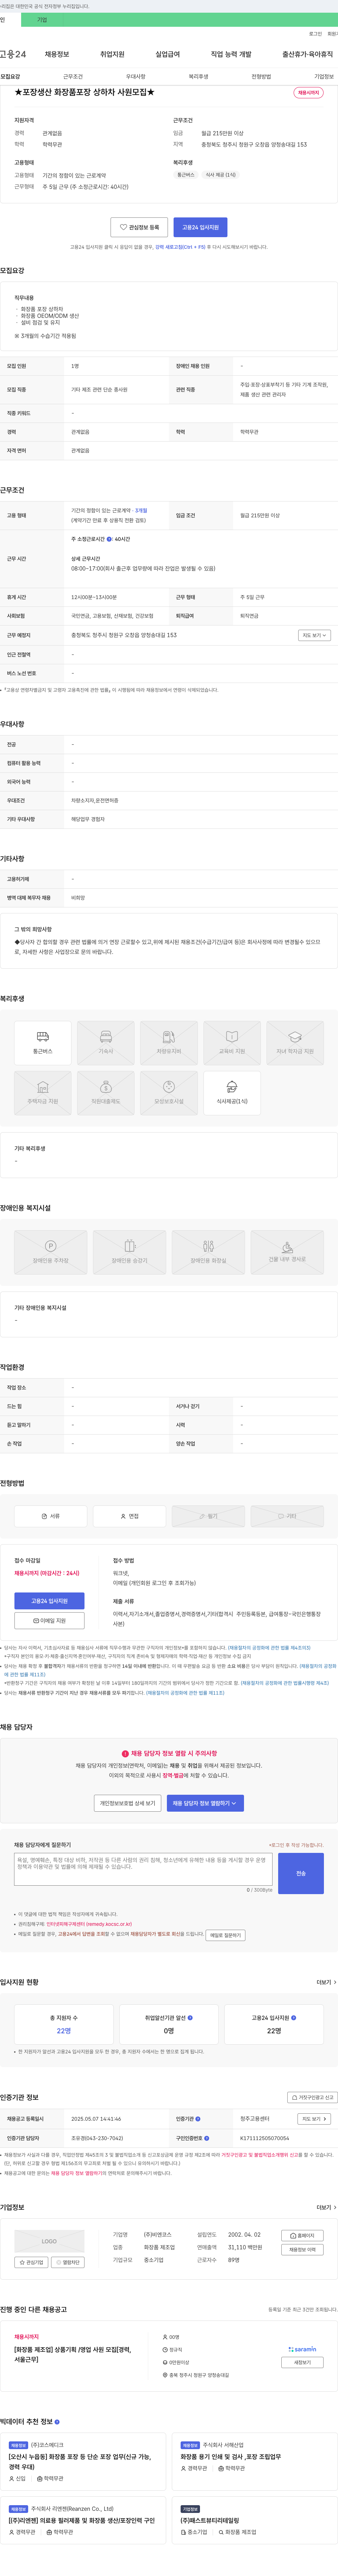Click the 이메일 지원 button
338x2576 pixels.
[49, 1620]
